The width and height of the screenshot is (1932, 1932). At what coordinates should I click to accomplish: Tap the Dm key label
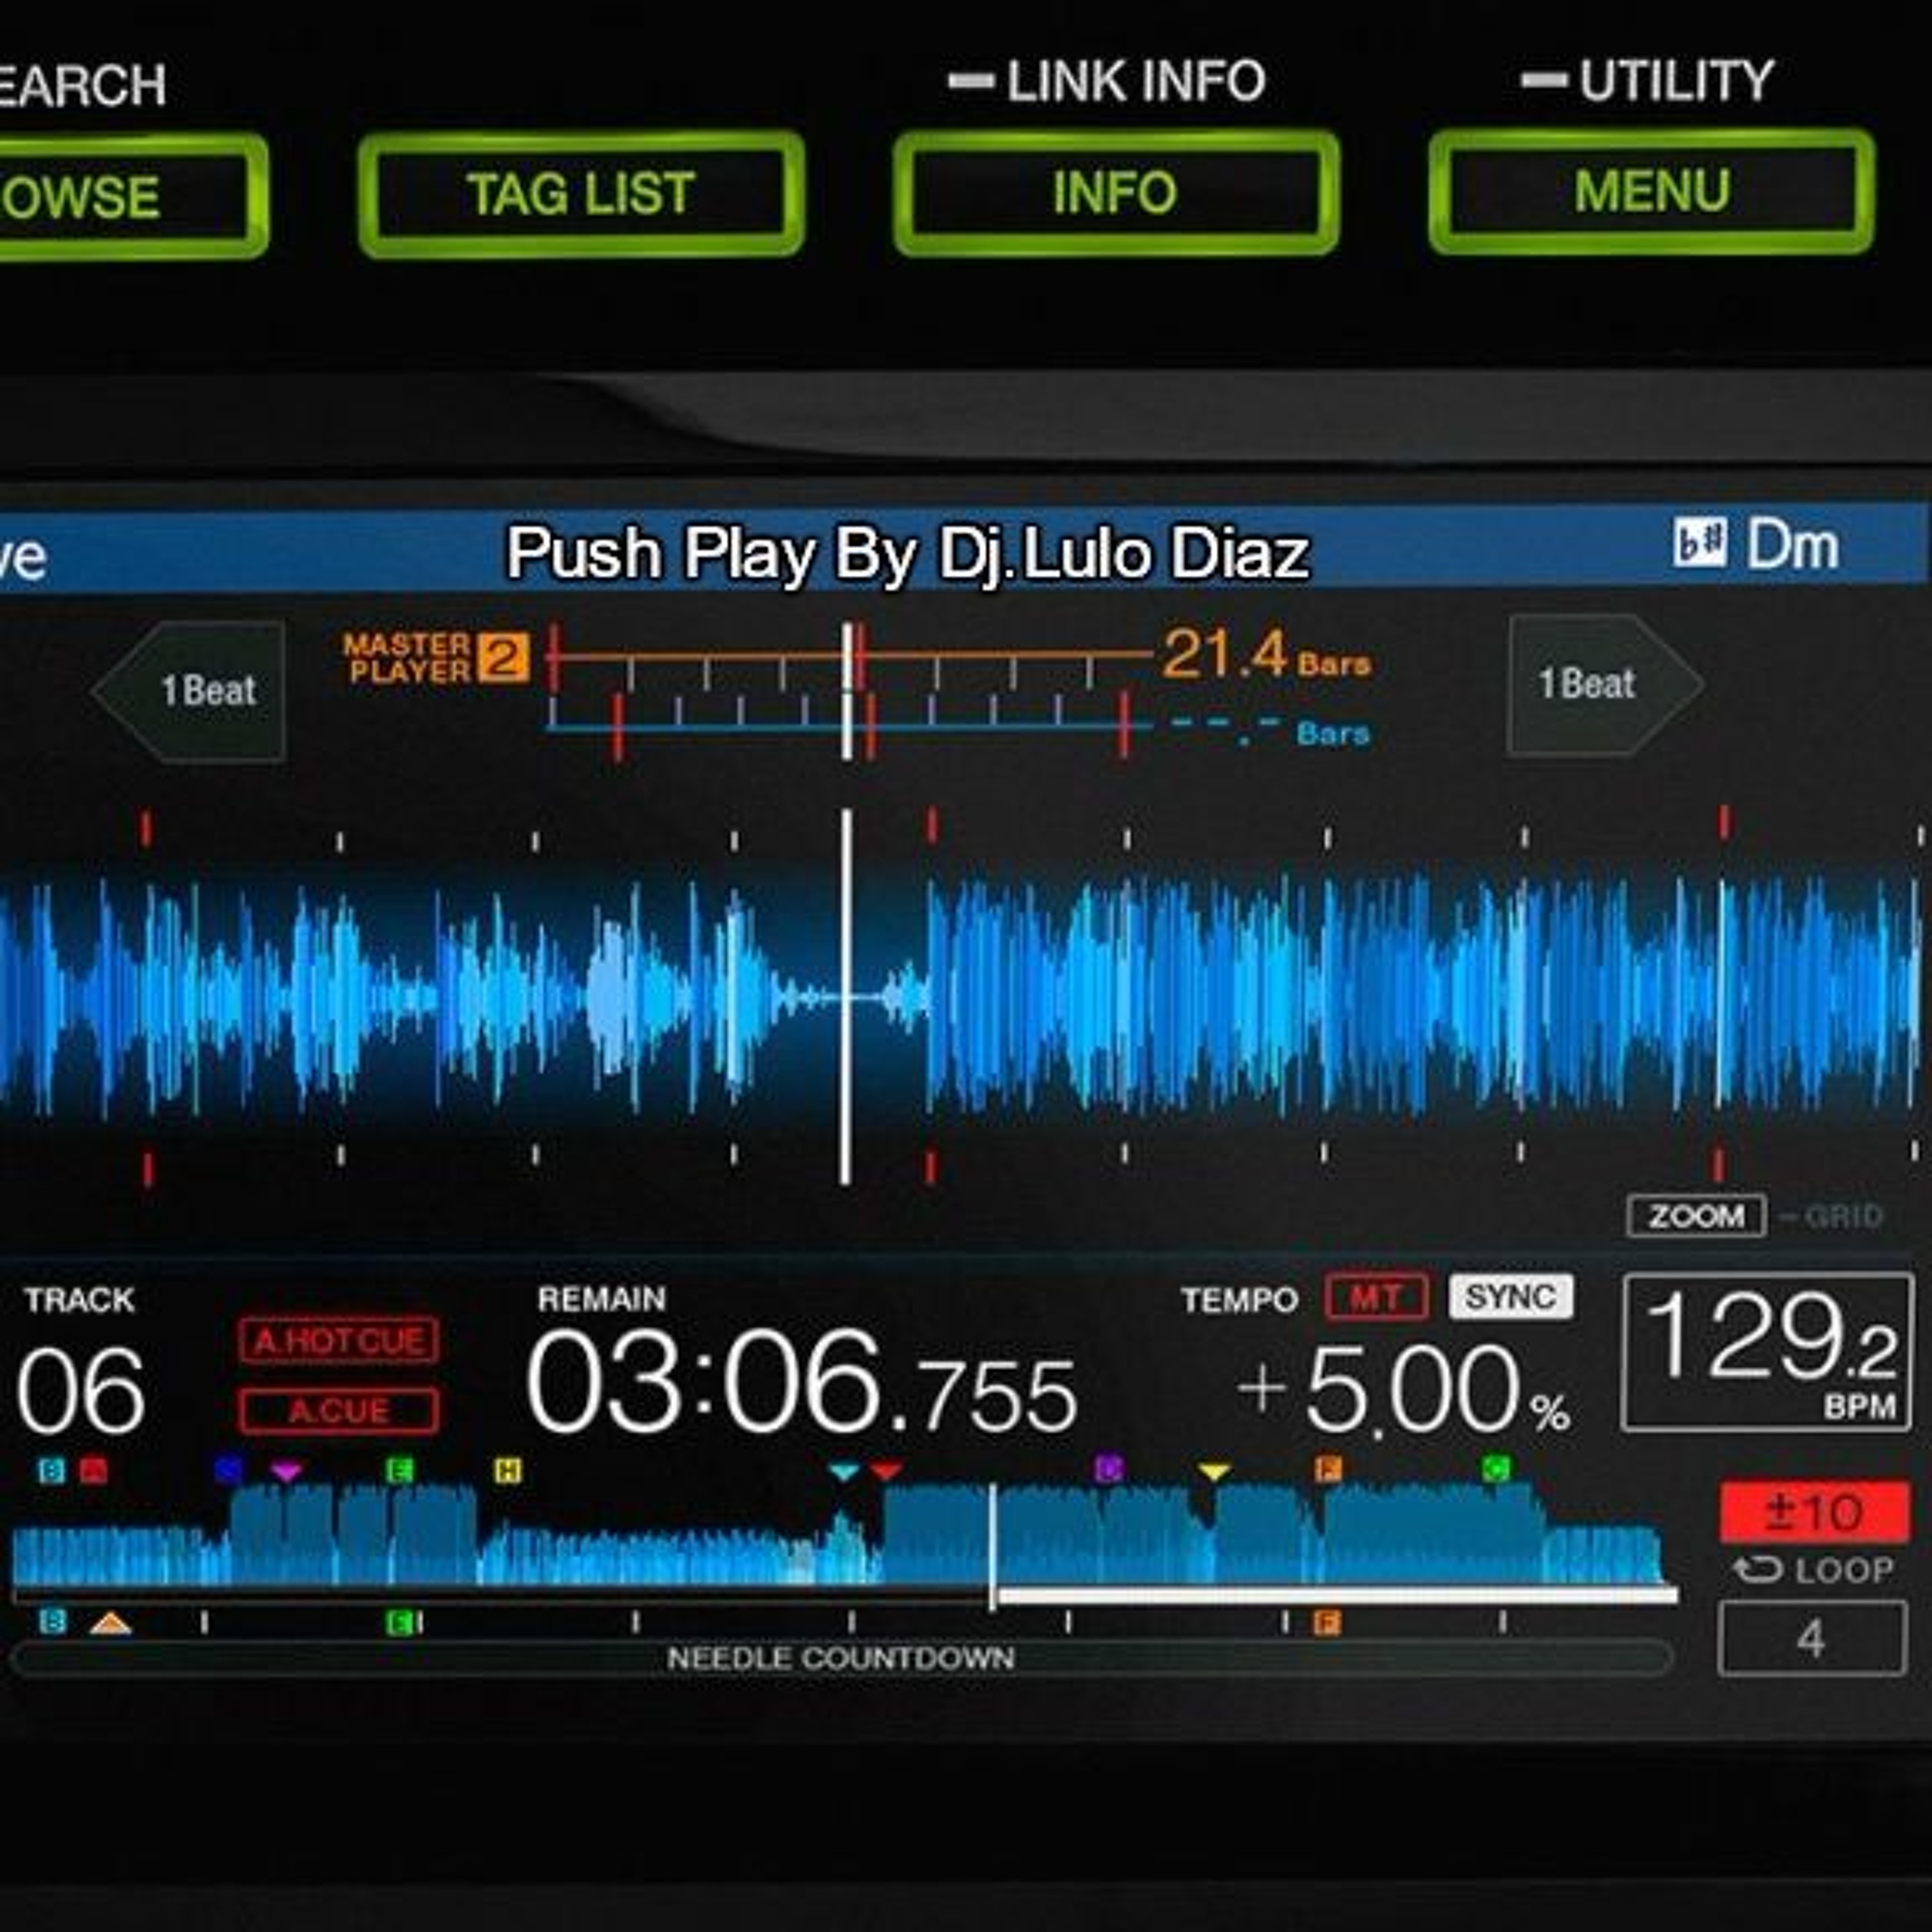1792,546
